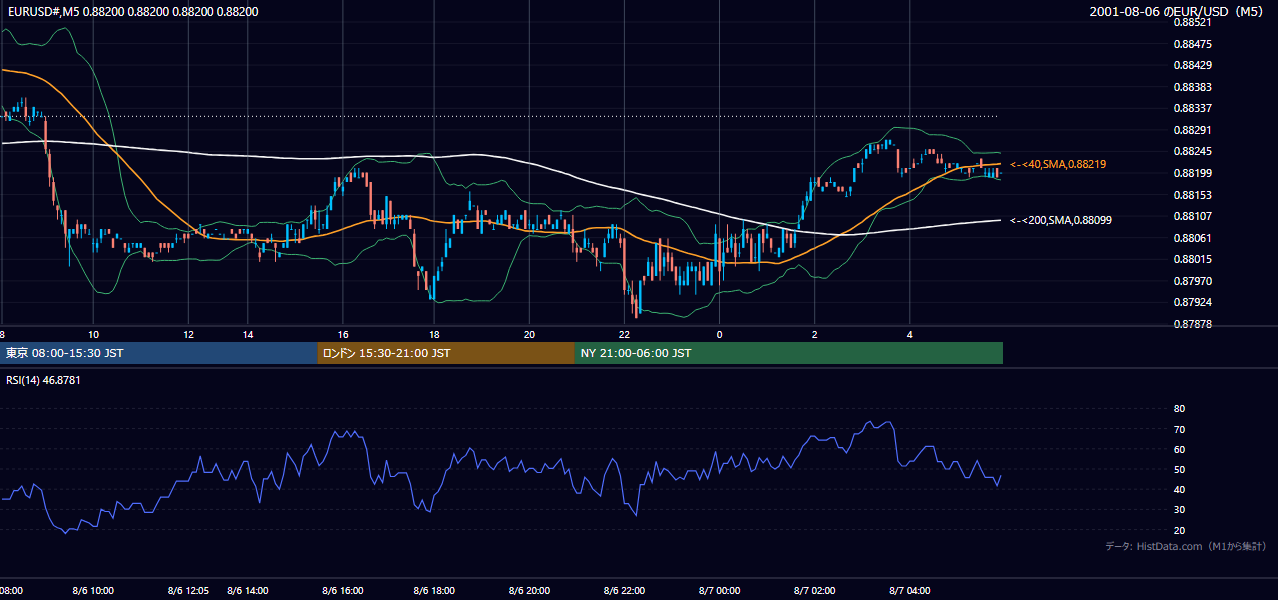Select the ロンドン 15:30-21:00 JST session bar

(446, 353)
